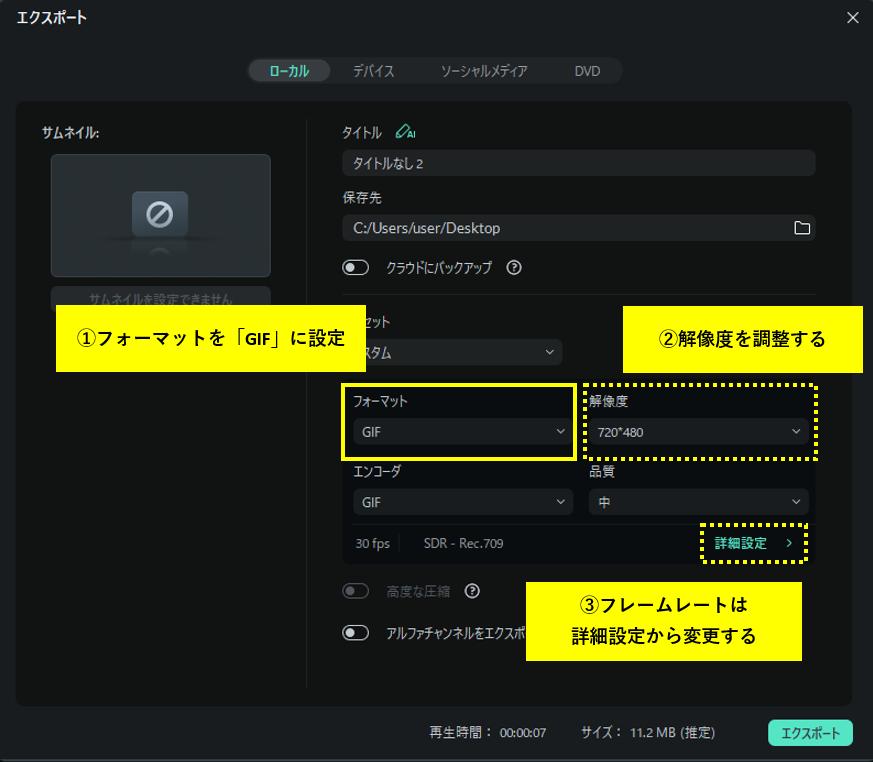Enable the 高度な圧縮 switch
This screenshot has height=762, width=873.
coord(357,591)
